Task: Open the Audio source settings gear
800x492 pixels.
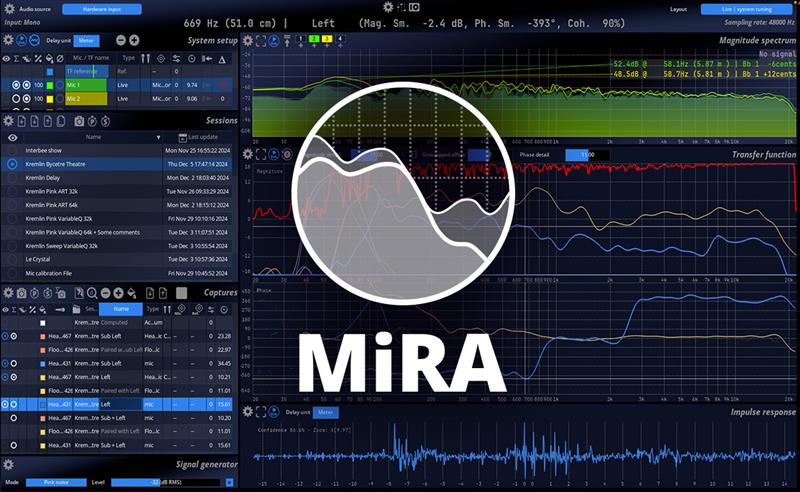Action: tap(9, 9)
